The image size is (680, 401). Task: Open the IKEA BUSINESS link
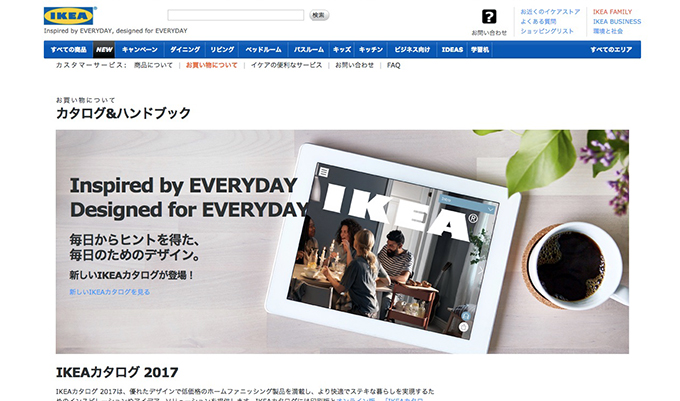click(x=617, y=21)
